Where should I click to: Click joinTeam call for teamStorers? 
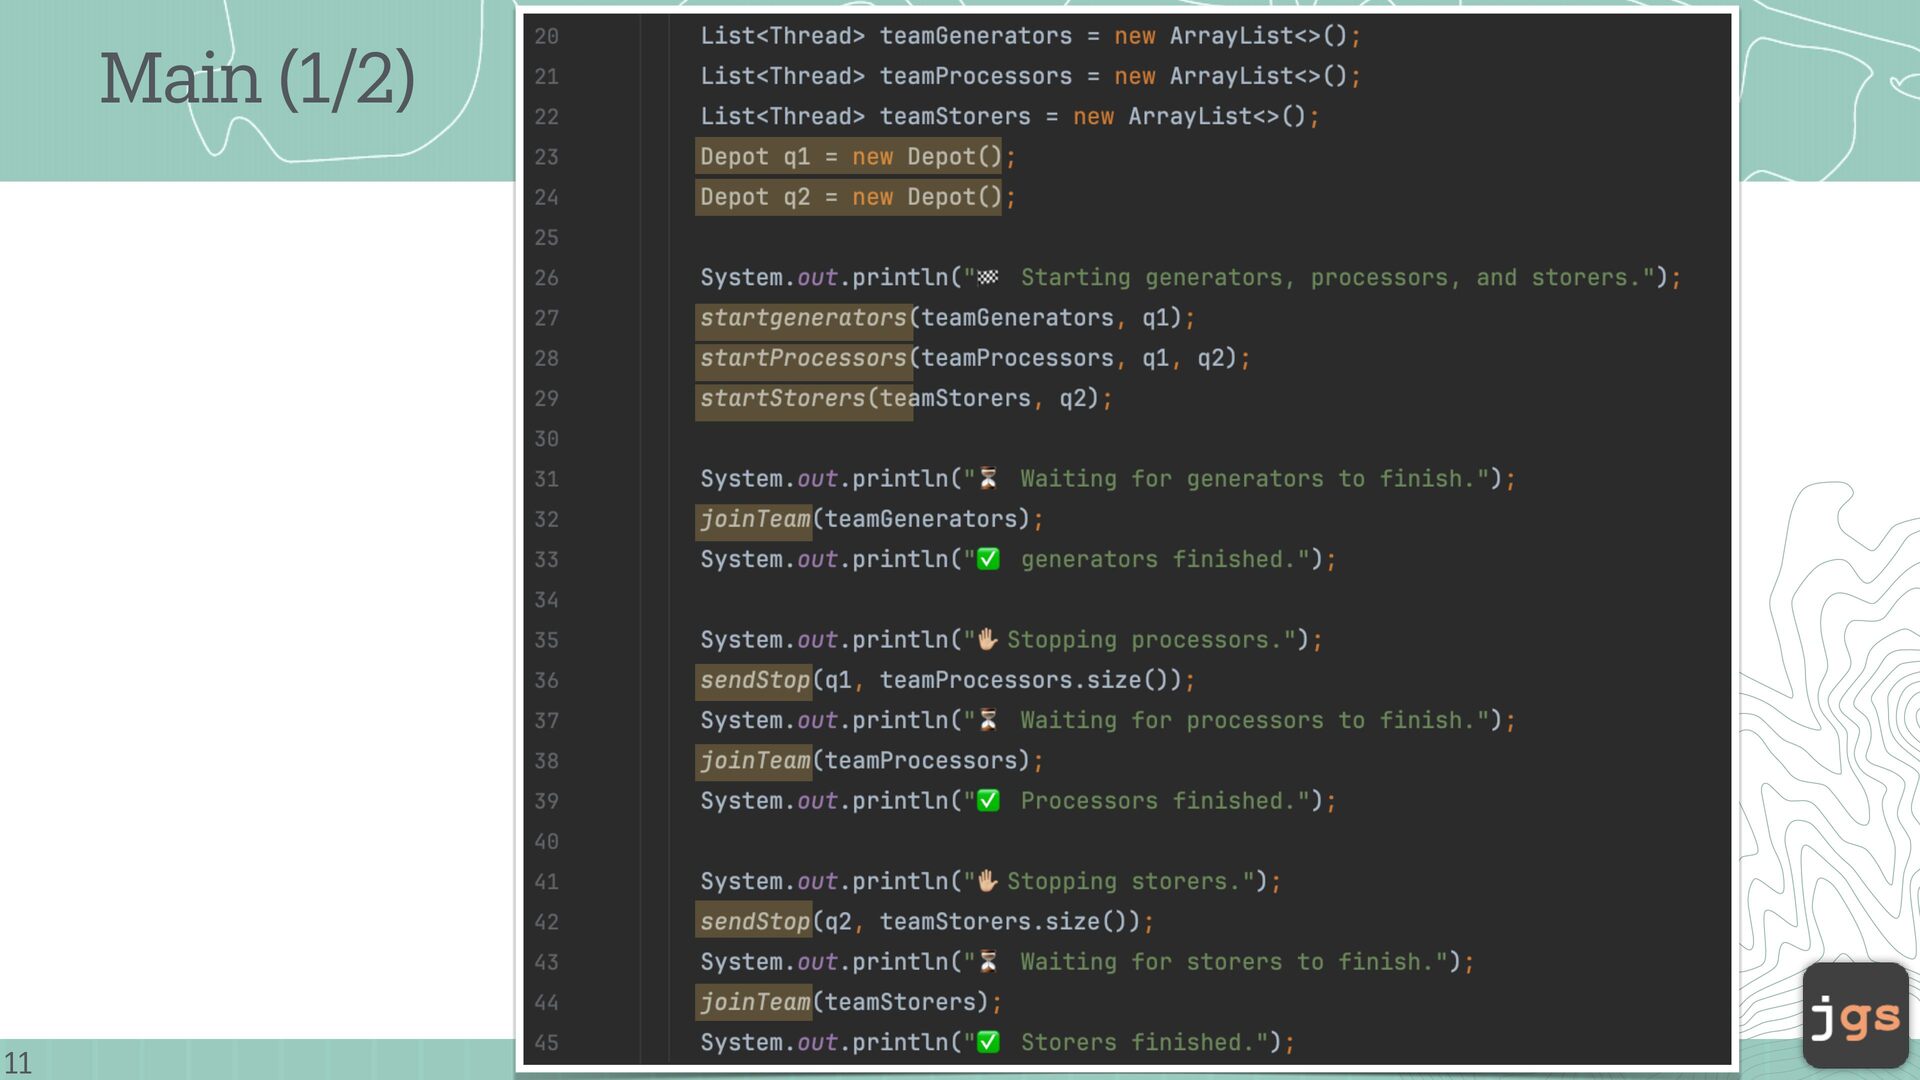coord(754,1002)
